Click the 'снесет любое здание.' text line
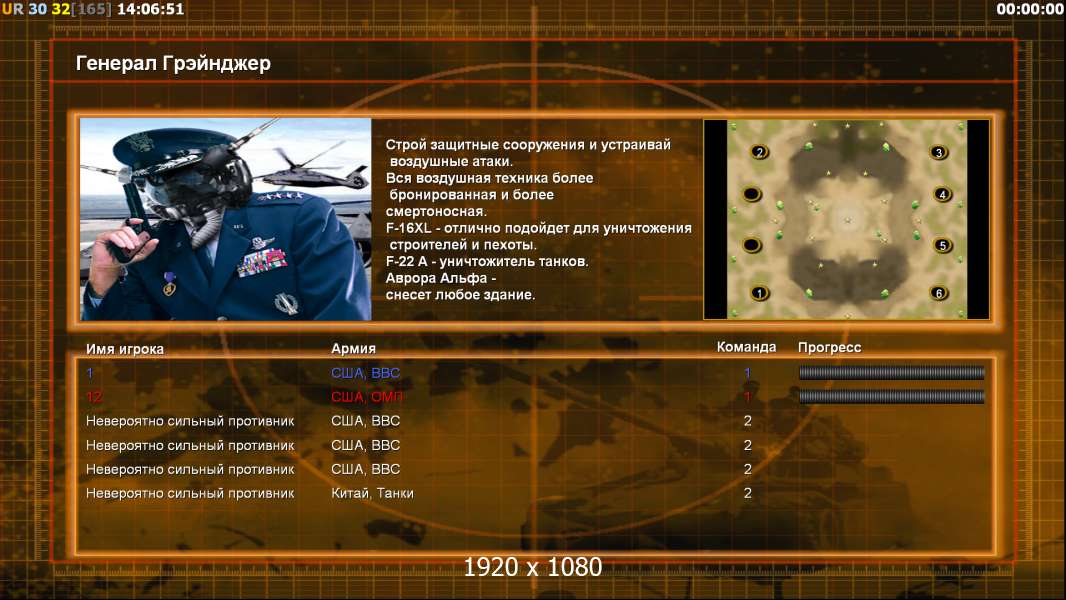This screenshot has height=600, width=1066. 460,295
